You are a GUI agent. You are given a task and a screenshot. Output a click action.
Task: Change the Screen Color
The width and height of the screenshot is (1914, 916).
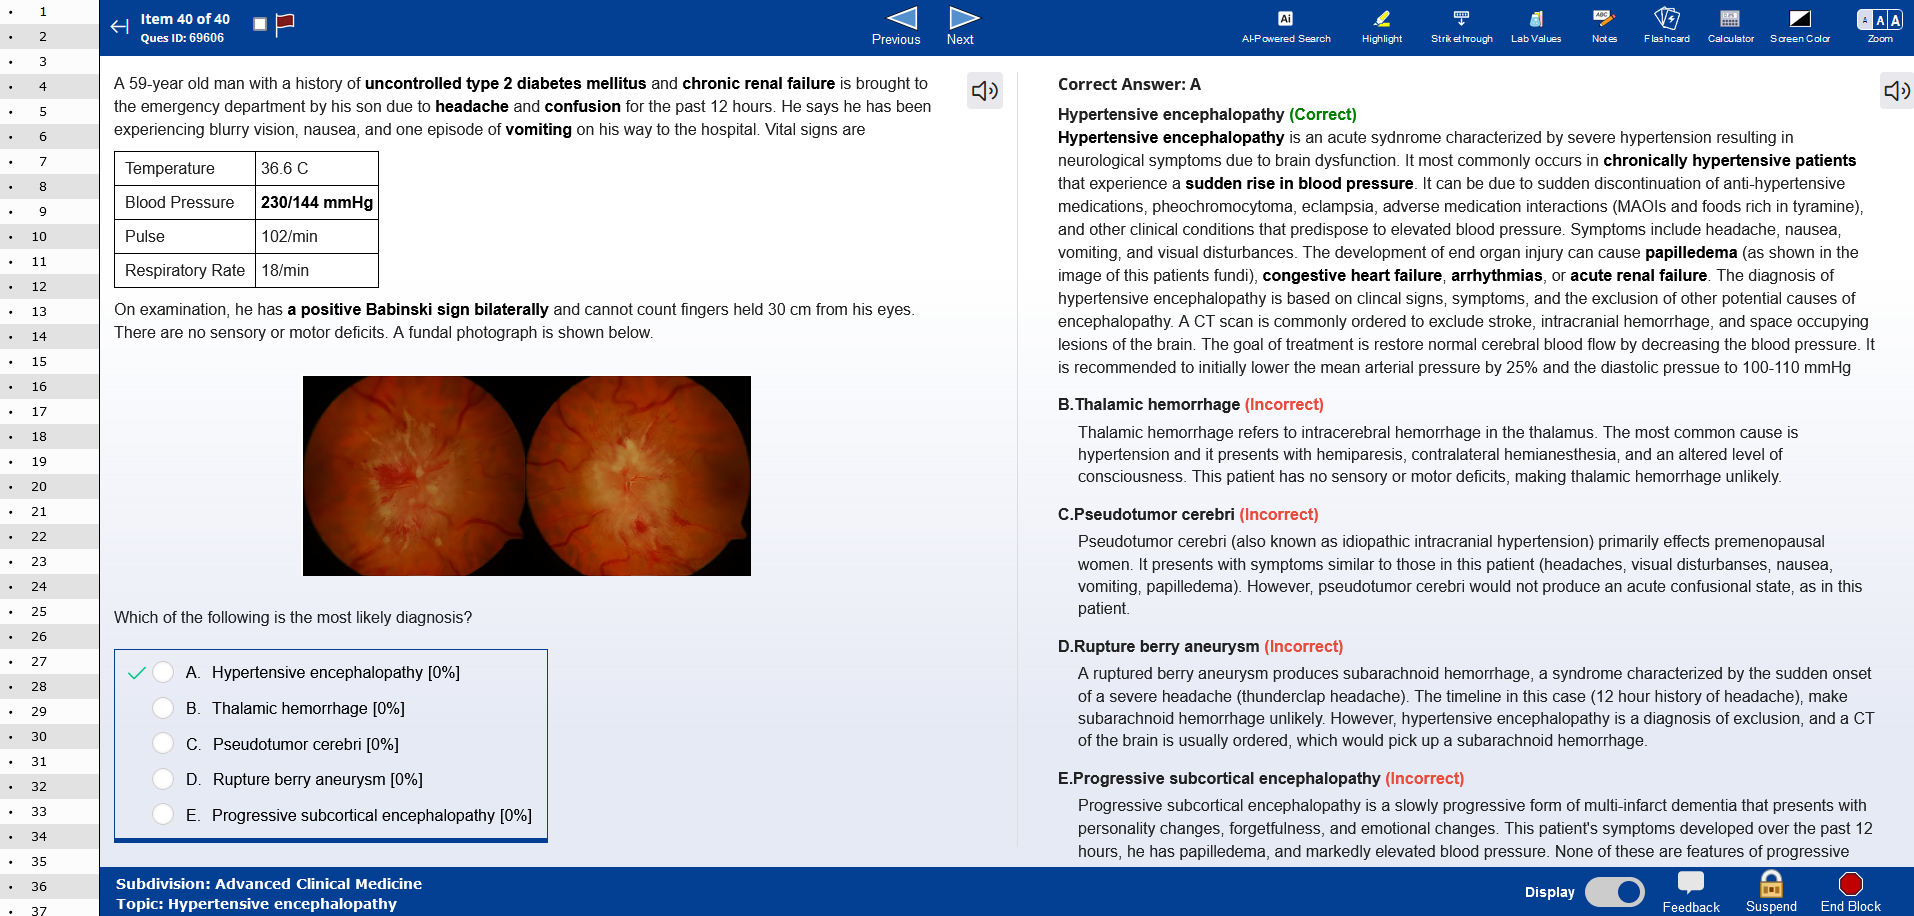point(1800,27)
